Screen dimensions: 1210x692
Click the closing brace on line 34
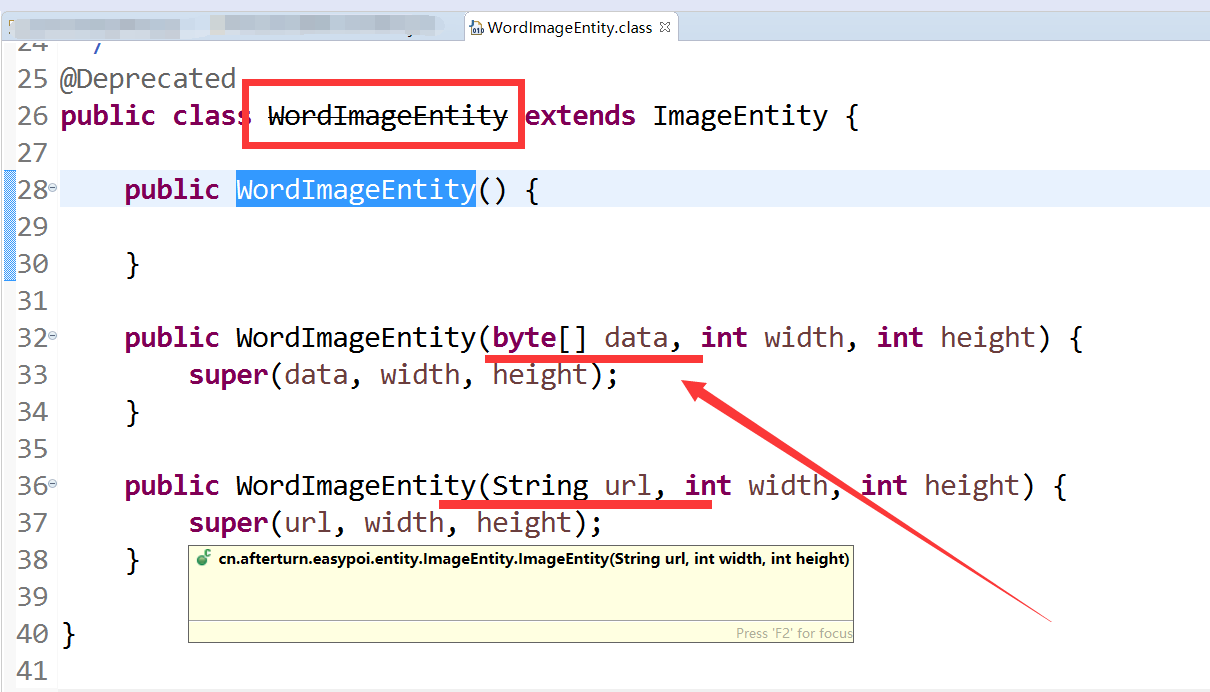pos(132,412)
